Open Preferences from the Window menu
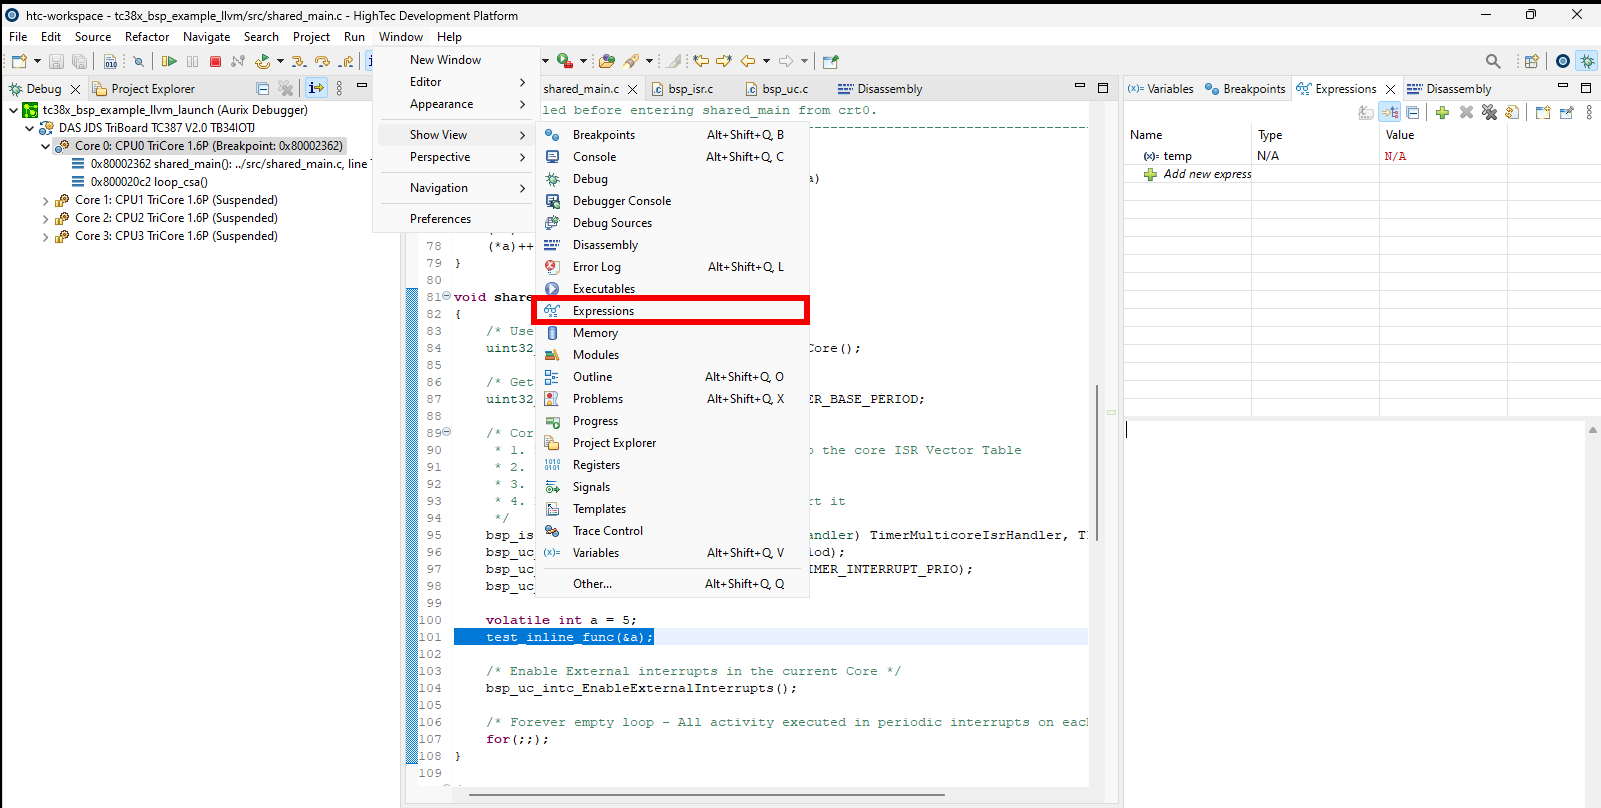Image resolution: width=1601 pixels, height=808 pixels. click(x=440, y=219)
